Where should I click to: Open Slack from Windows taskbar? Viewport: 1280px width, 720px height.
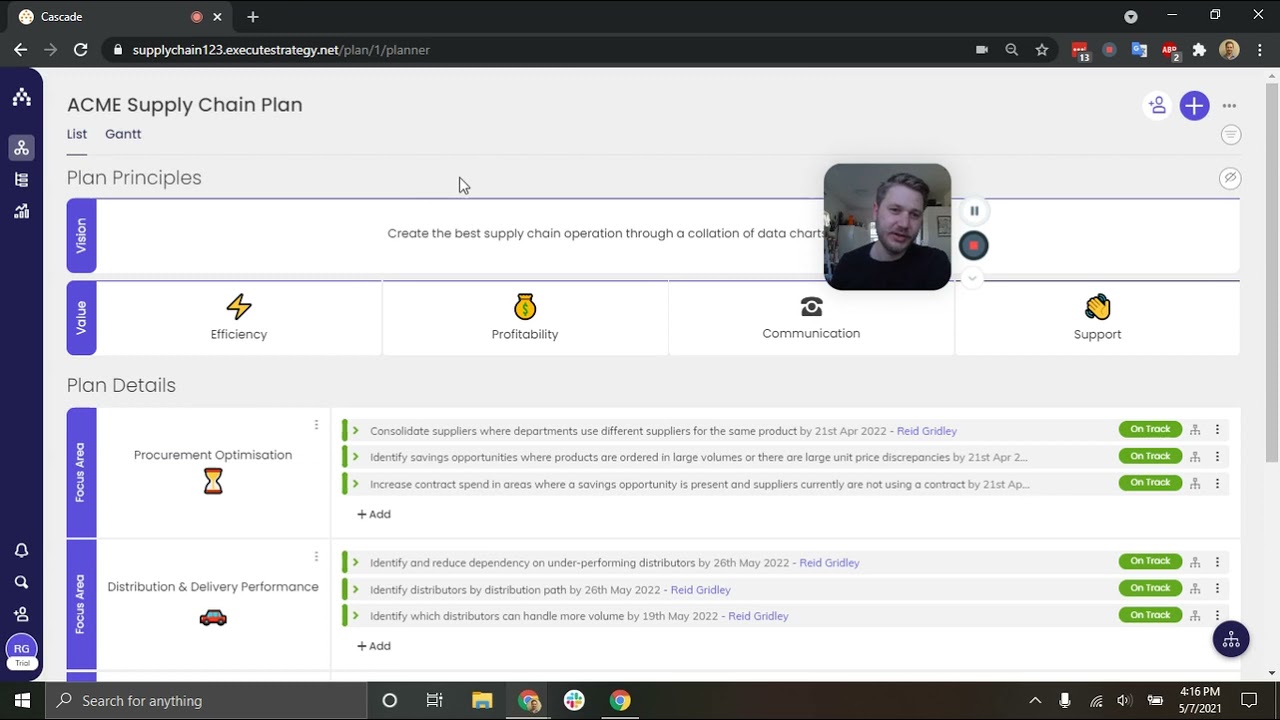pyautogui.click(x=574, y=701)
